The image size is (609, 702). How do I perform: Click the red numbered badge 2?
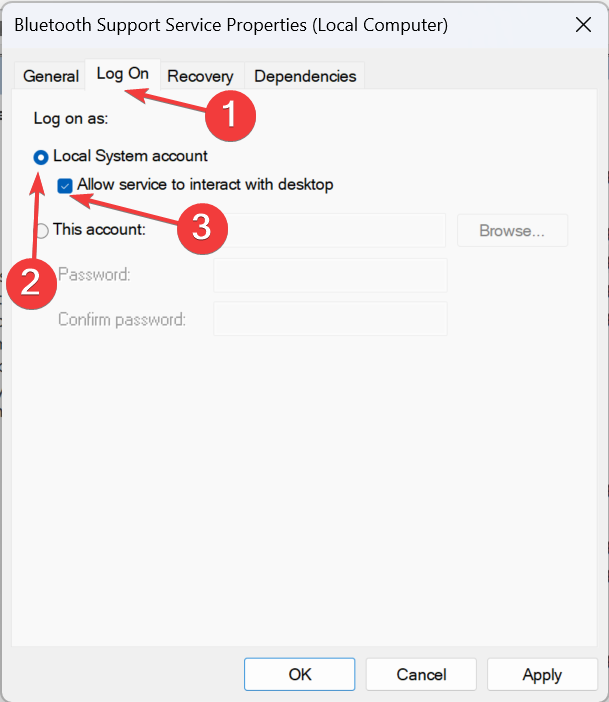pyautogui.click(x=31, y=284)
